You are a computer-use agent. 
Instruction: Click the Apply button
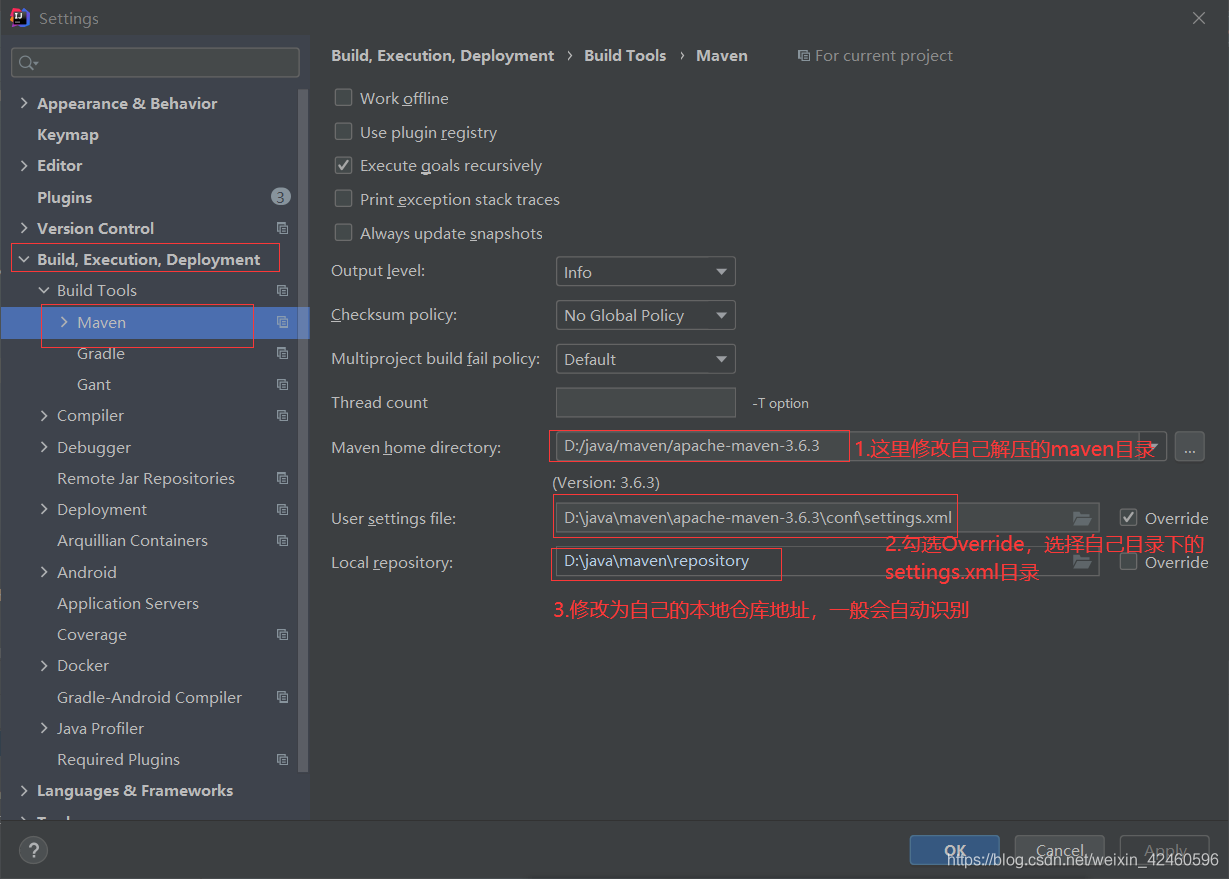click(x=1165, y=851)
